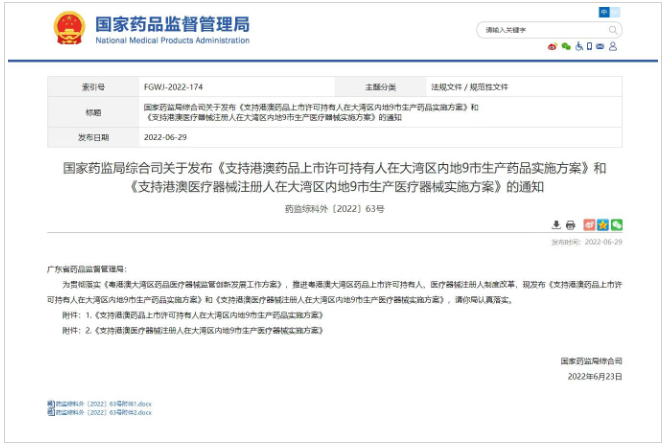This screenshot has width=665, height=443.
Task: Click the national emblem logo
Action: click(69, 28)
